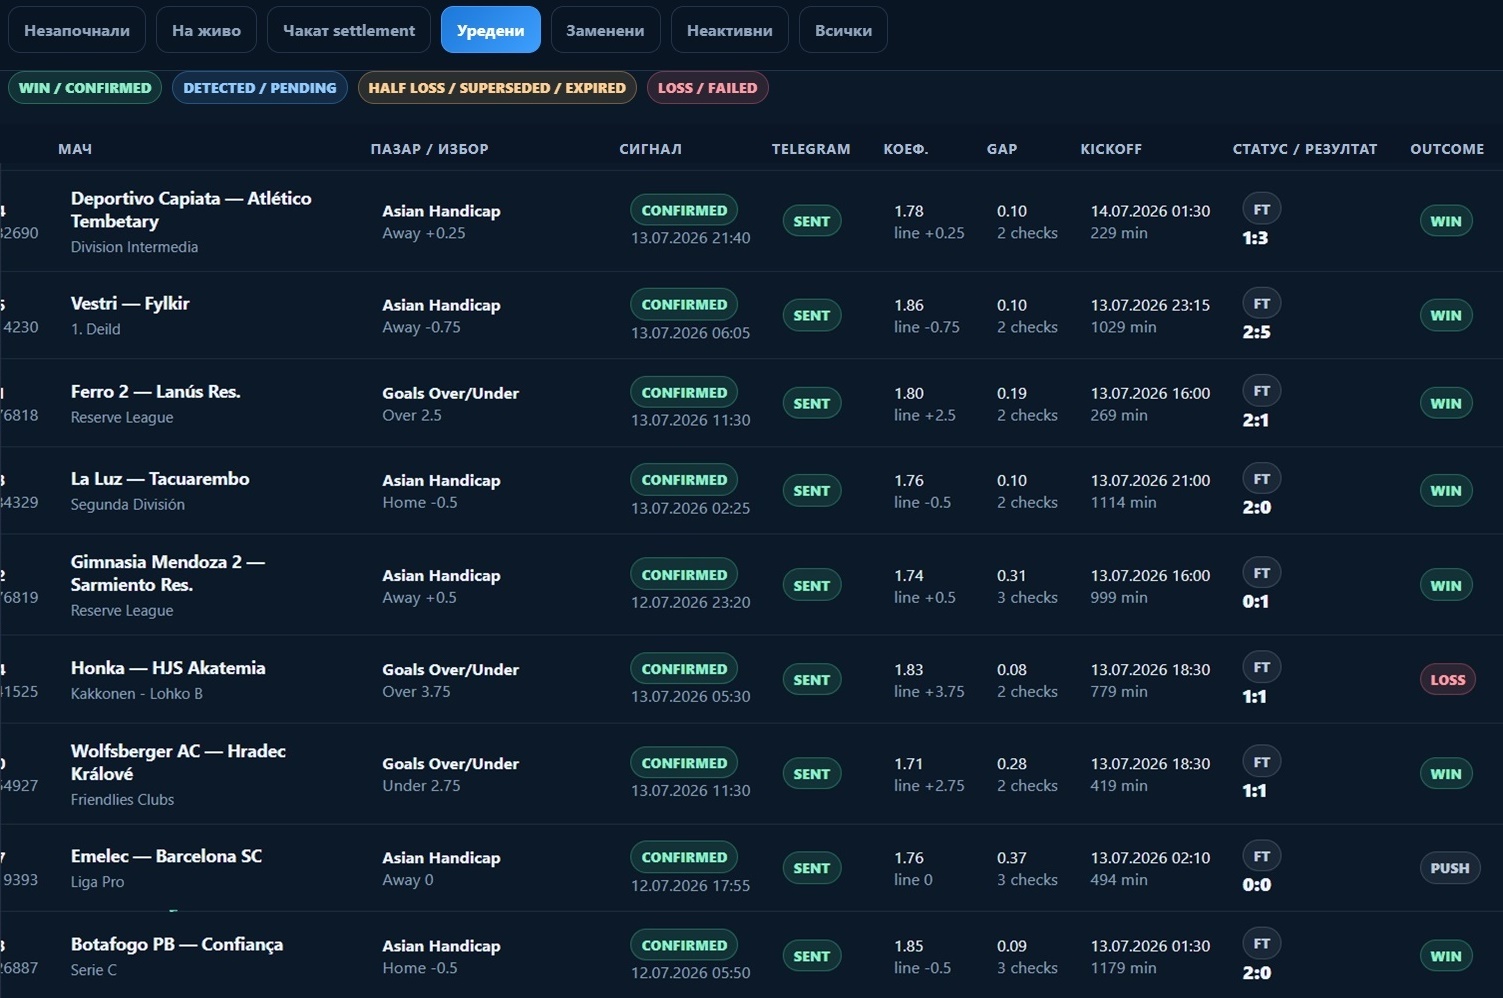Click CONFIRMED badge in Honka row
The image size is (1503, 998).
pyautogui.click(x=684, y=669)
